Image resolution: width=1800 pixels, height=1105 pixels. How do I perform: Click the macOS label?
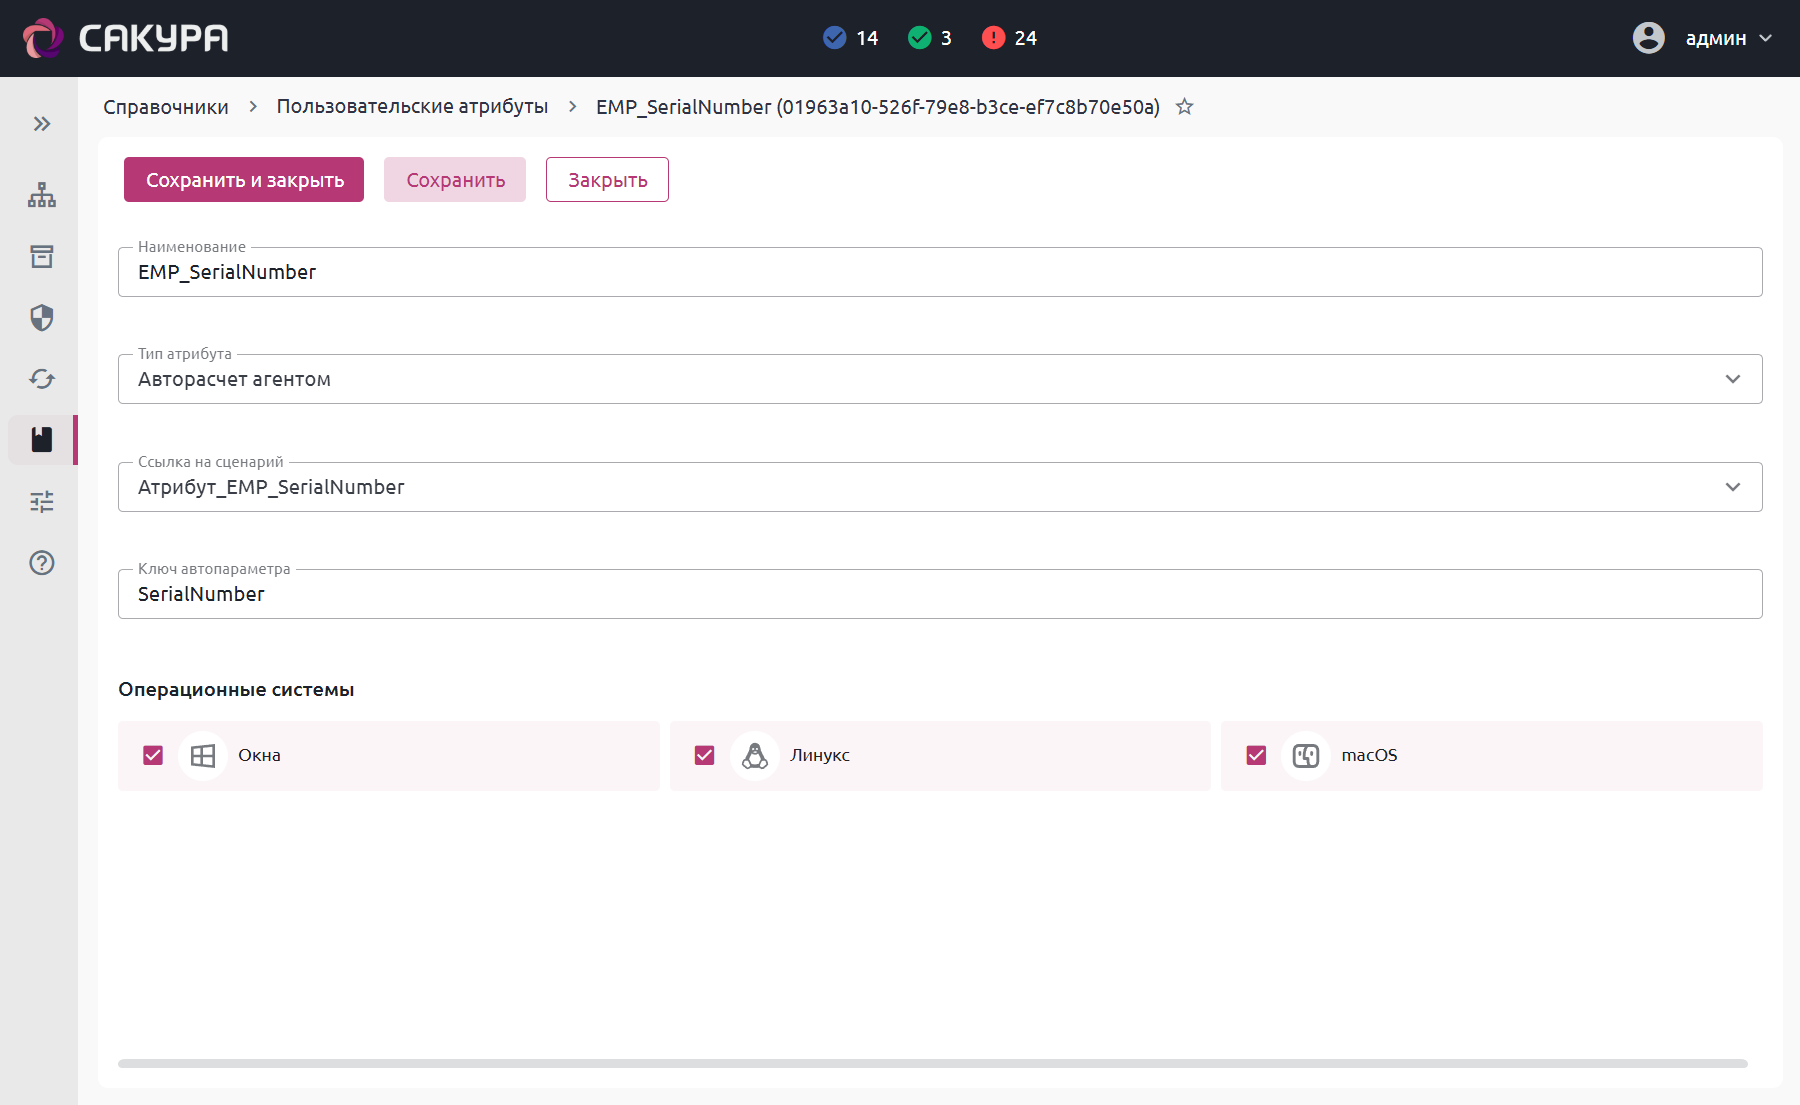click(1369, 756)
